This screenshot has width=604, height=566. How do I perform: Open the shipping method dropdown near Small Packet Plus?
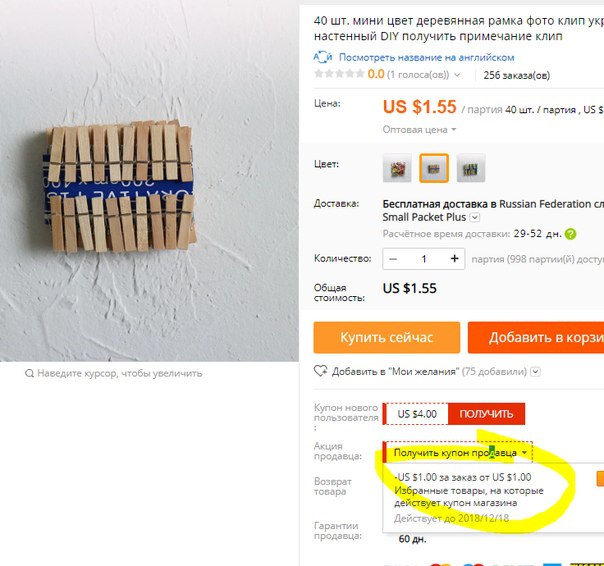475,217
